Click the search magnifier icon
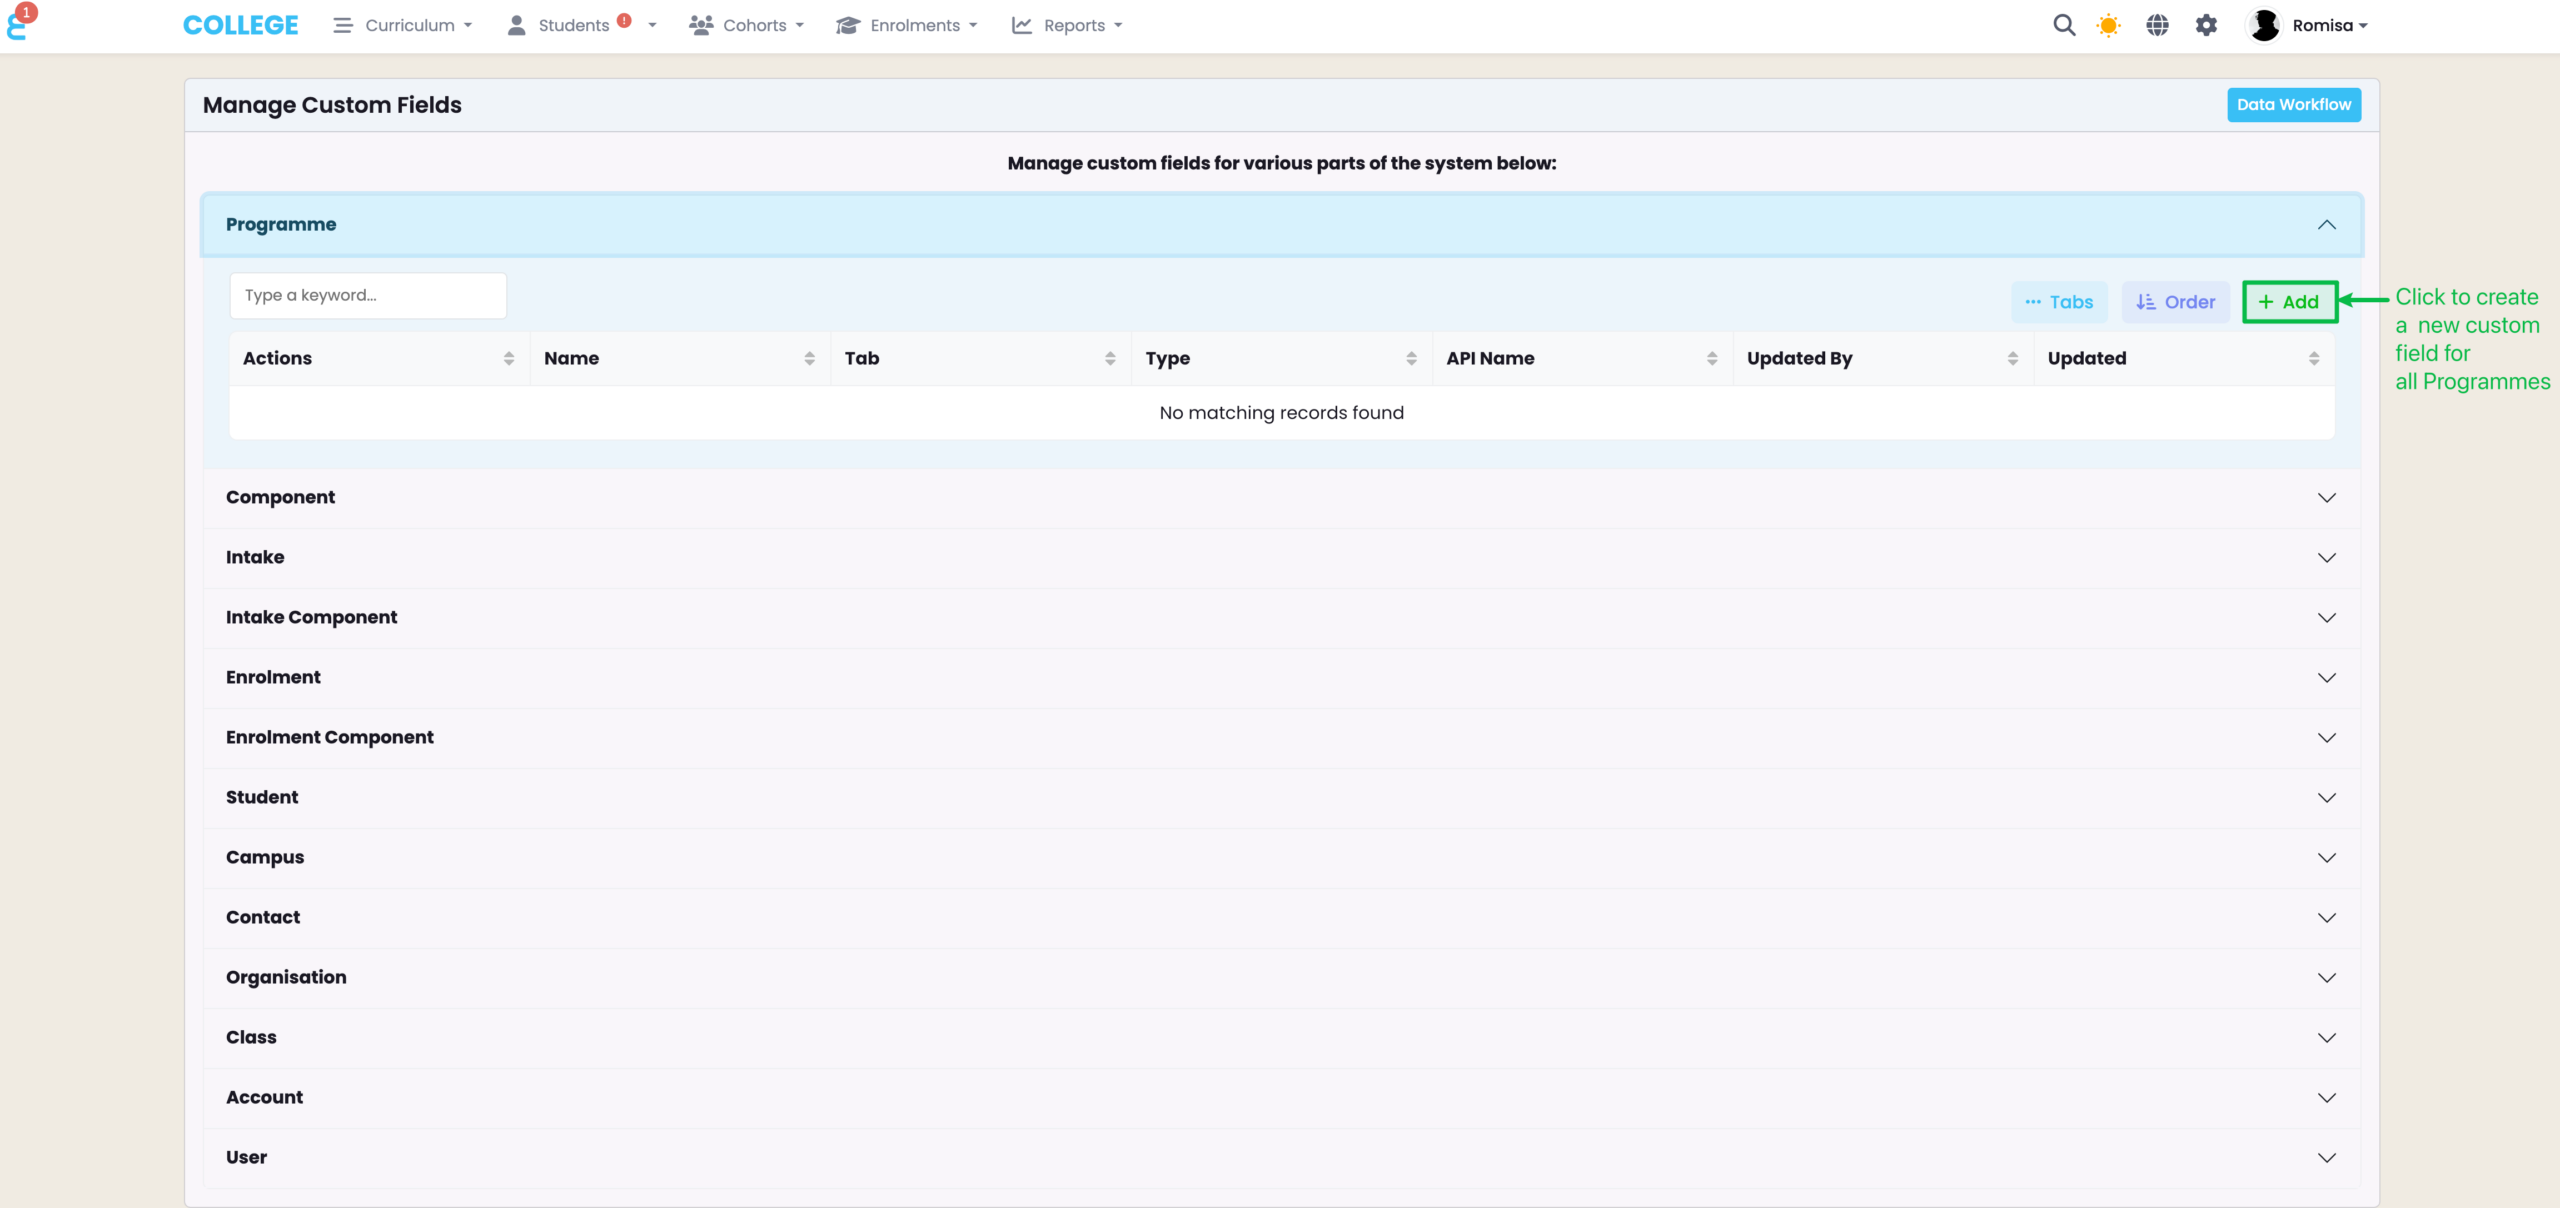Image resolution: width=2560 pixels, height=1208 pixels. coord(2064,25)
